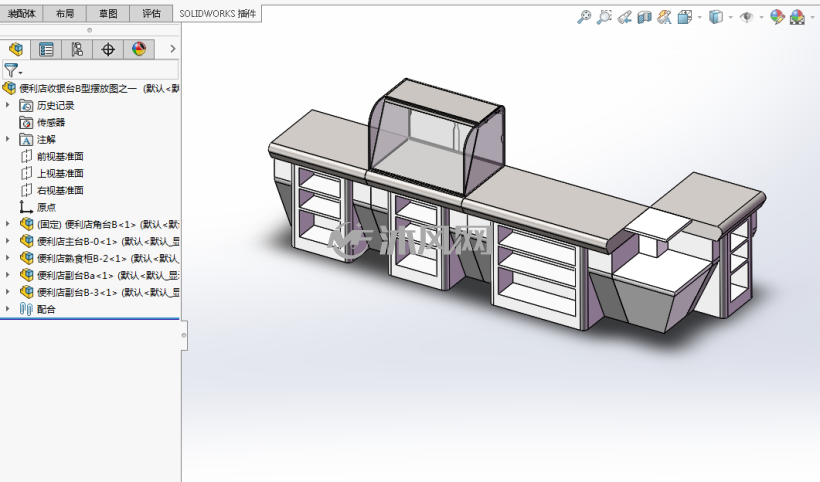Expand the 配合 mates folder
820x482 pixels.
click(x=7, y=309)
